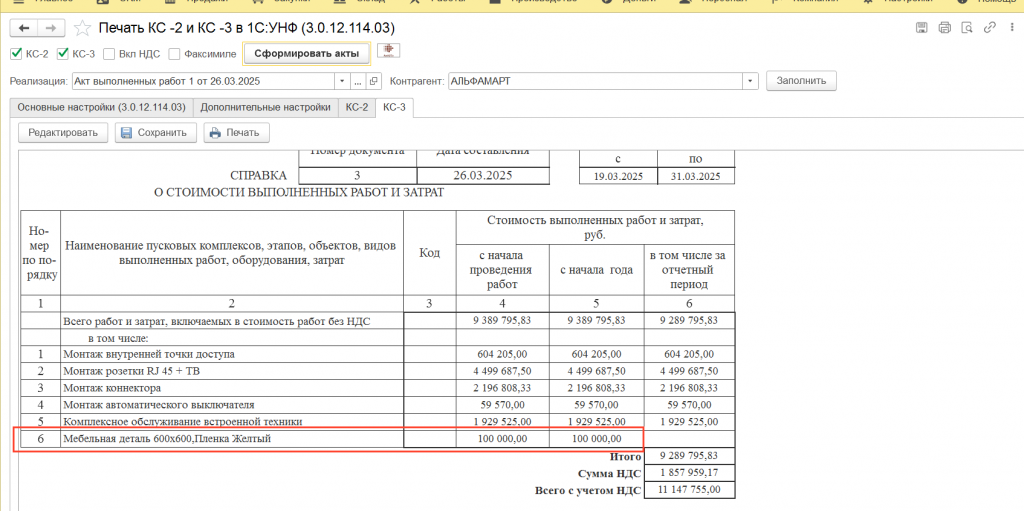Open the КС-2 tab
The width and height of the screenshot is (1024, 511).
[x=357, y=107]
